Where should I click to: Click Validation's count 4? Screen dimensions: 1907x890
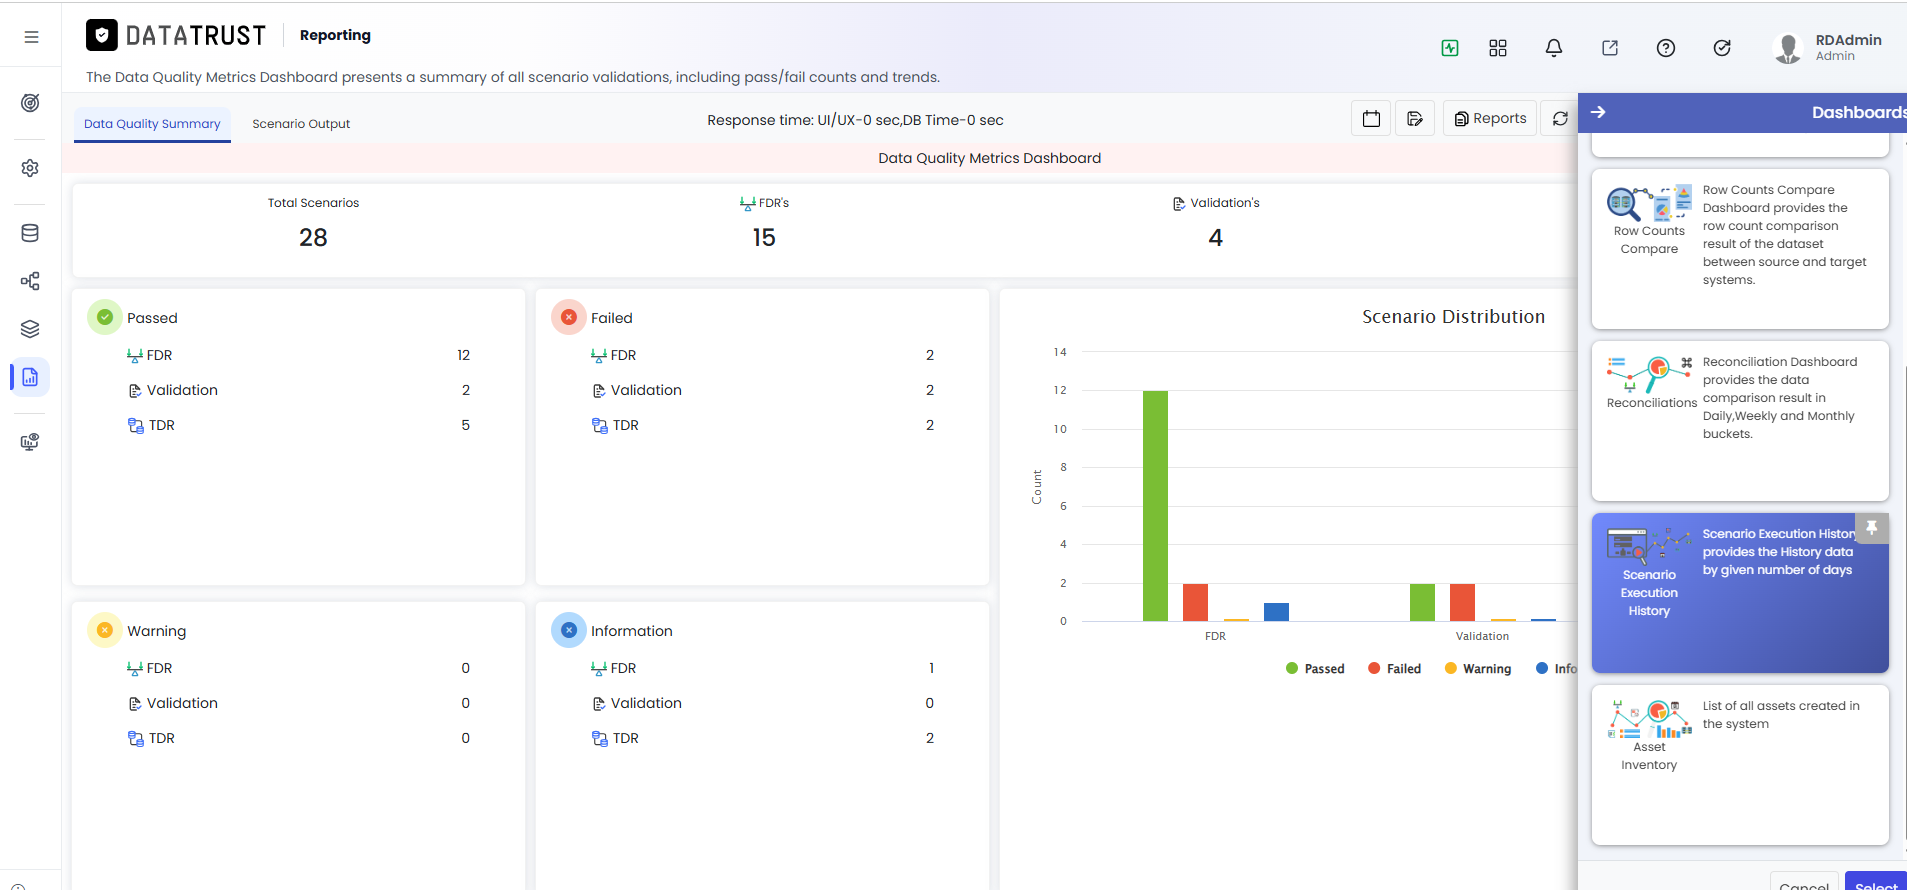pos(1215,237)
